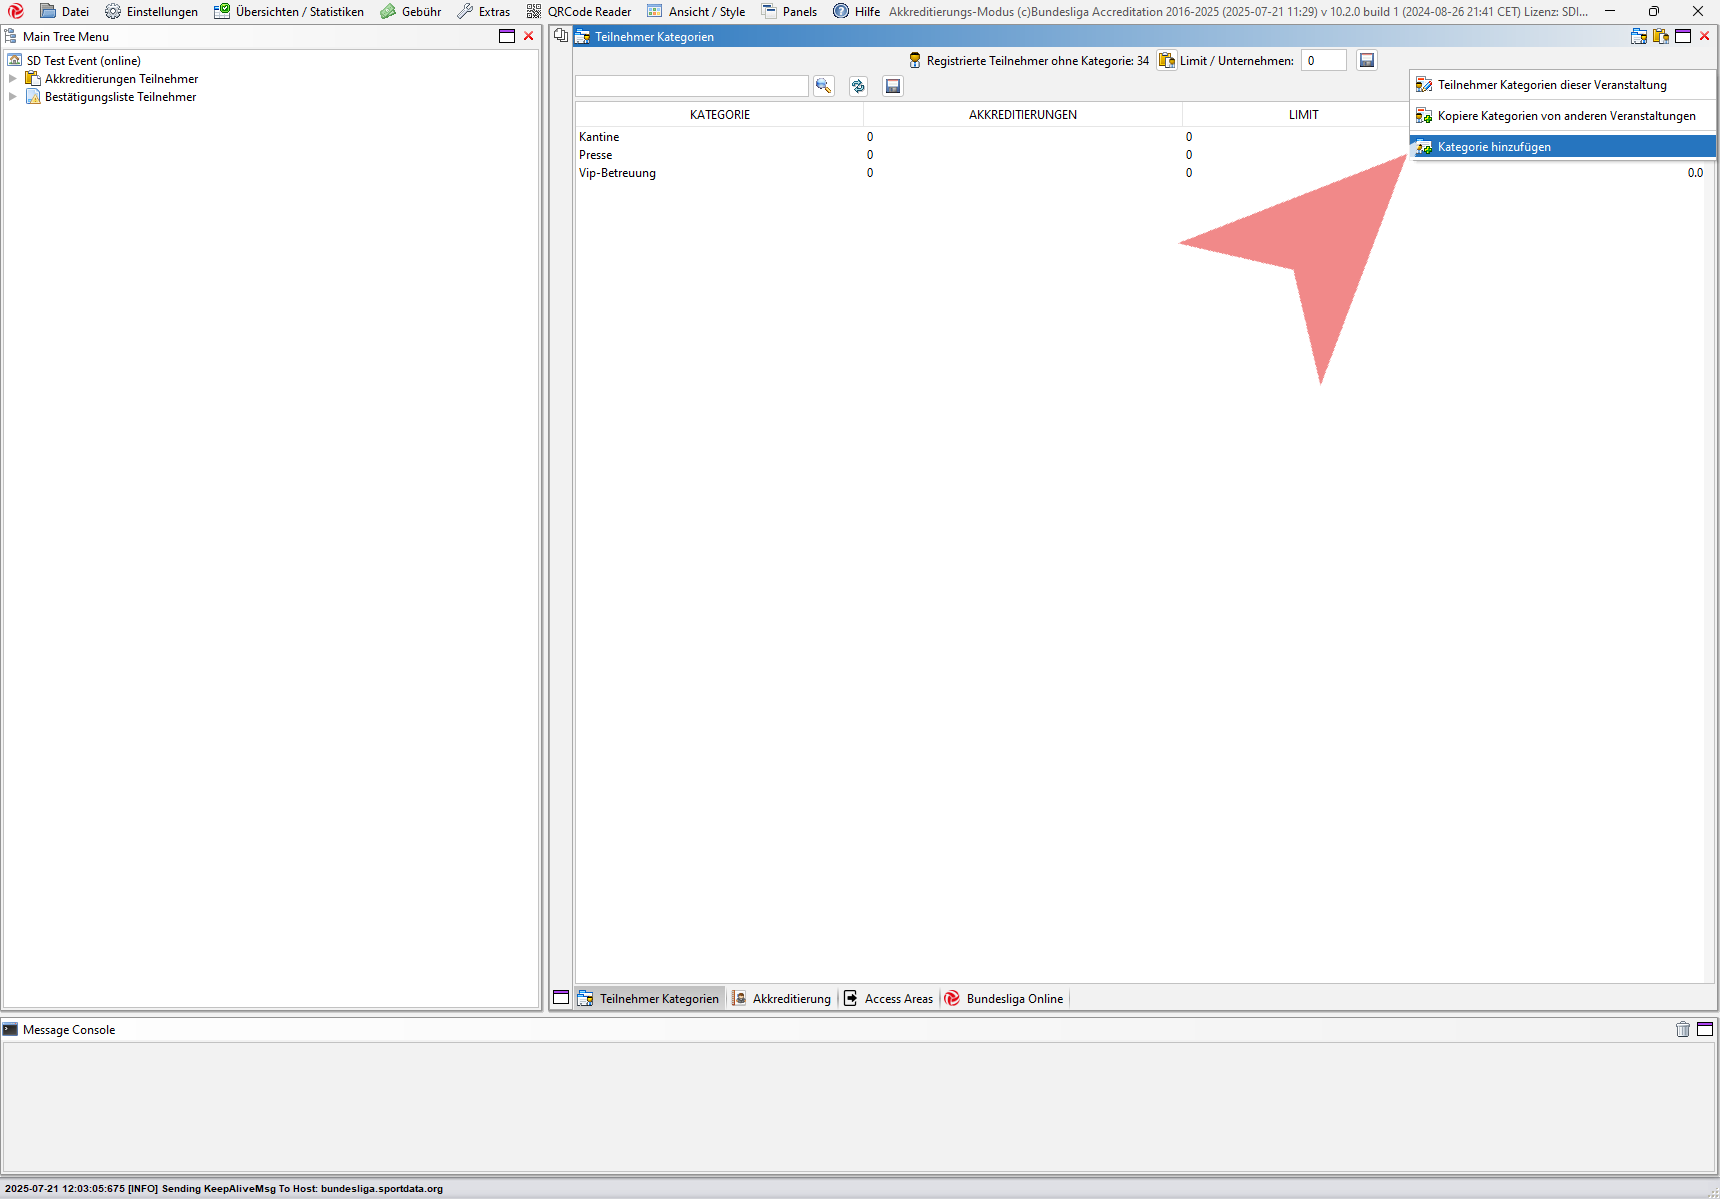Click the registered participant person icon
Viewport: 1720px width, 1200px height.
[915, 60]
